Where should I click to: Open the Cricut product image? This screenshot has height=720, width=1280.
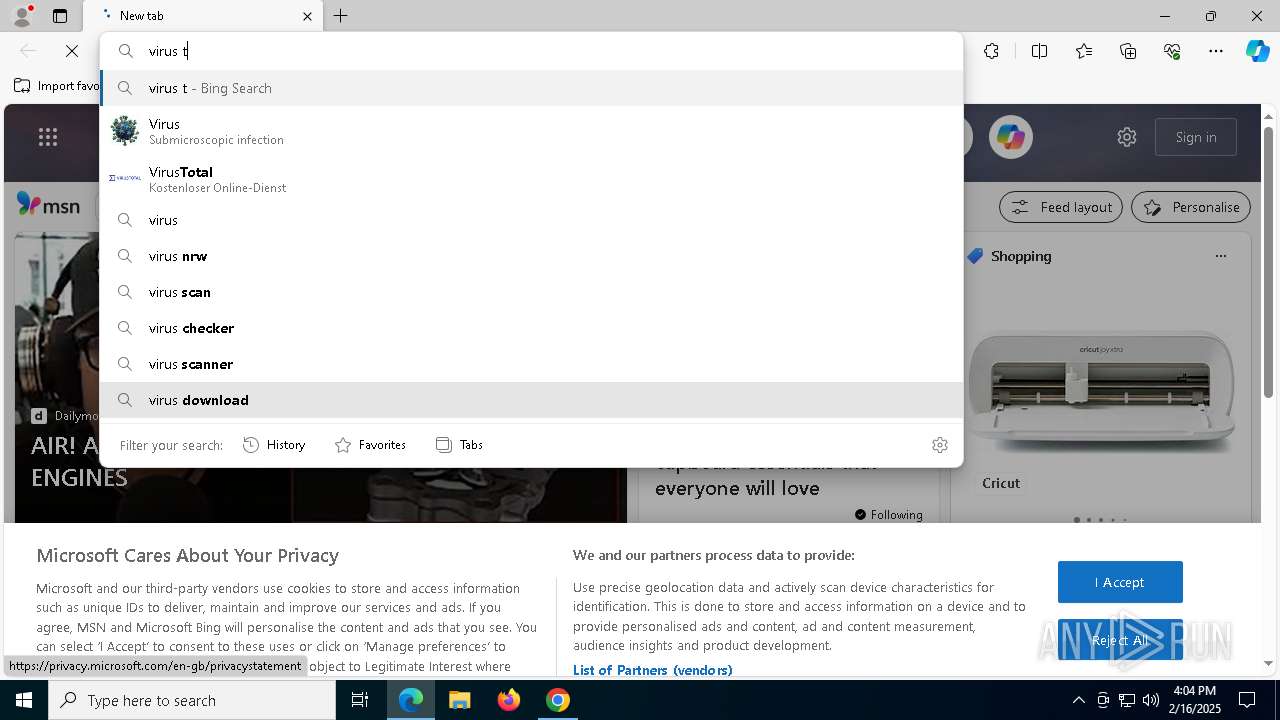coord(1100,392)
